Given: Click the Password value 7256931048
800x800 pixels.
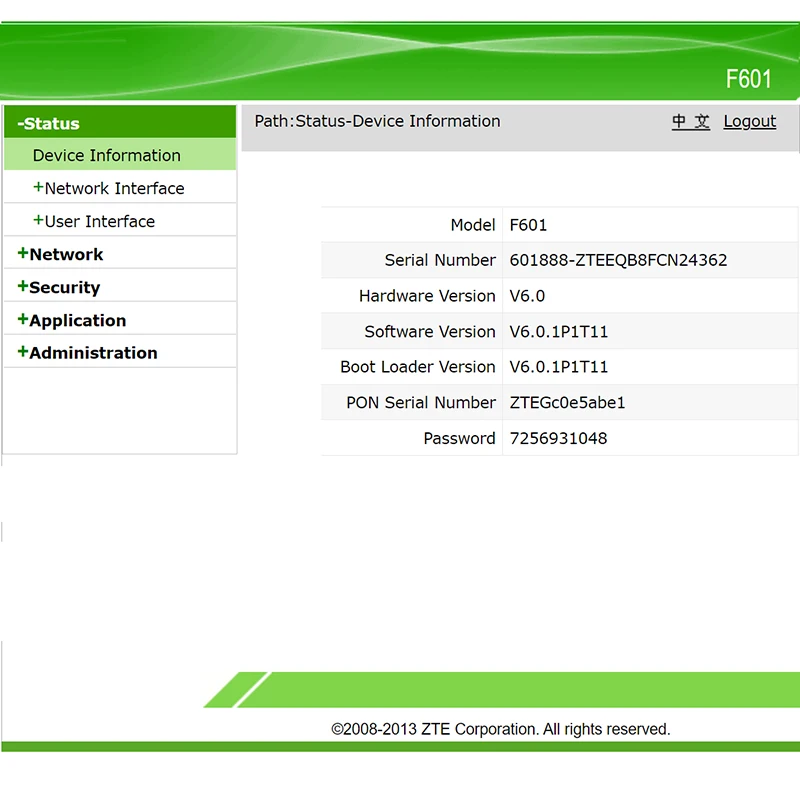Looking at the screenshot, I should click(558, 438).
